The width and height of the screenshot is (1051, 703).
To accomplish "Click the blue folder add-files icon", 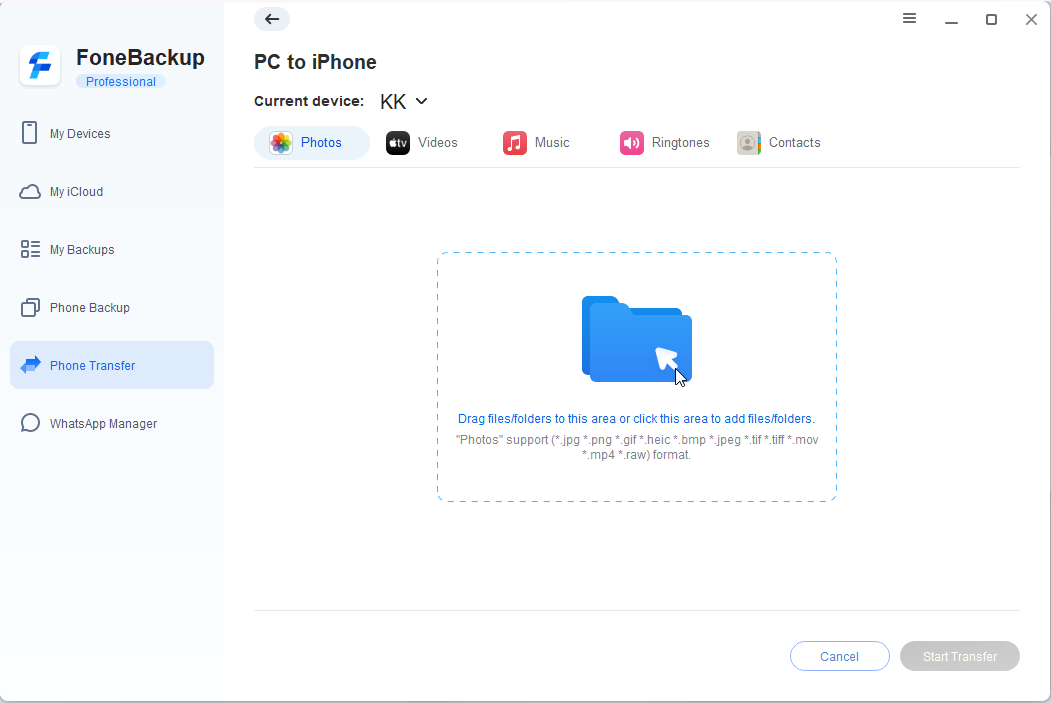I will 637,339.
